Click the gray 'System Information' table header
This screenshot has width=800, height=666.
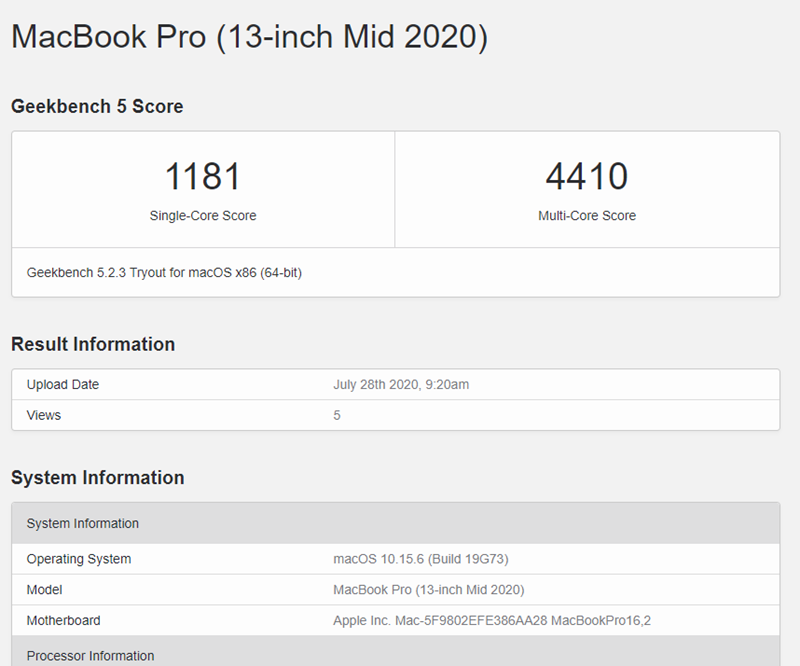pyautogui.click(x=396, y=523)
